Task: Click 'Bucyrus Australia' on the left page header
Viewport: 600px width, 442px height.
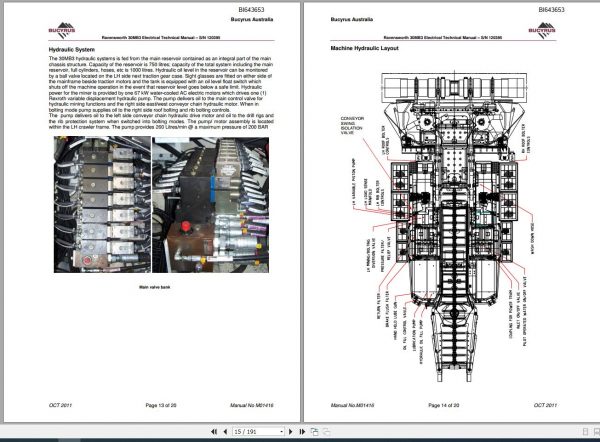Action: click(x=252, y=19)
